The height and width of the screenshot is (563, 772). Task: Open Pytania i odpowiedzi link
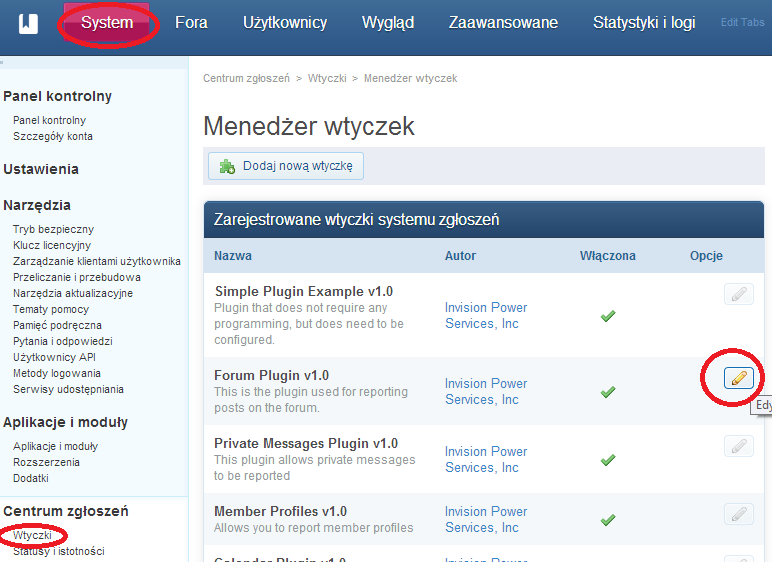click(63, 342)
